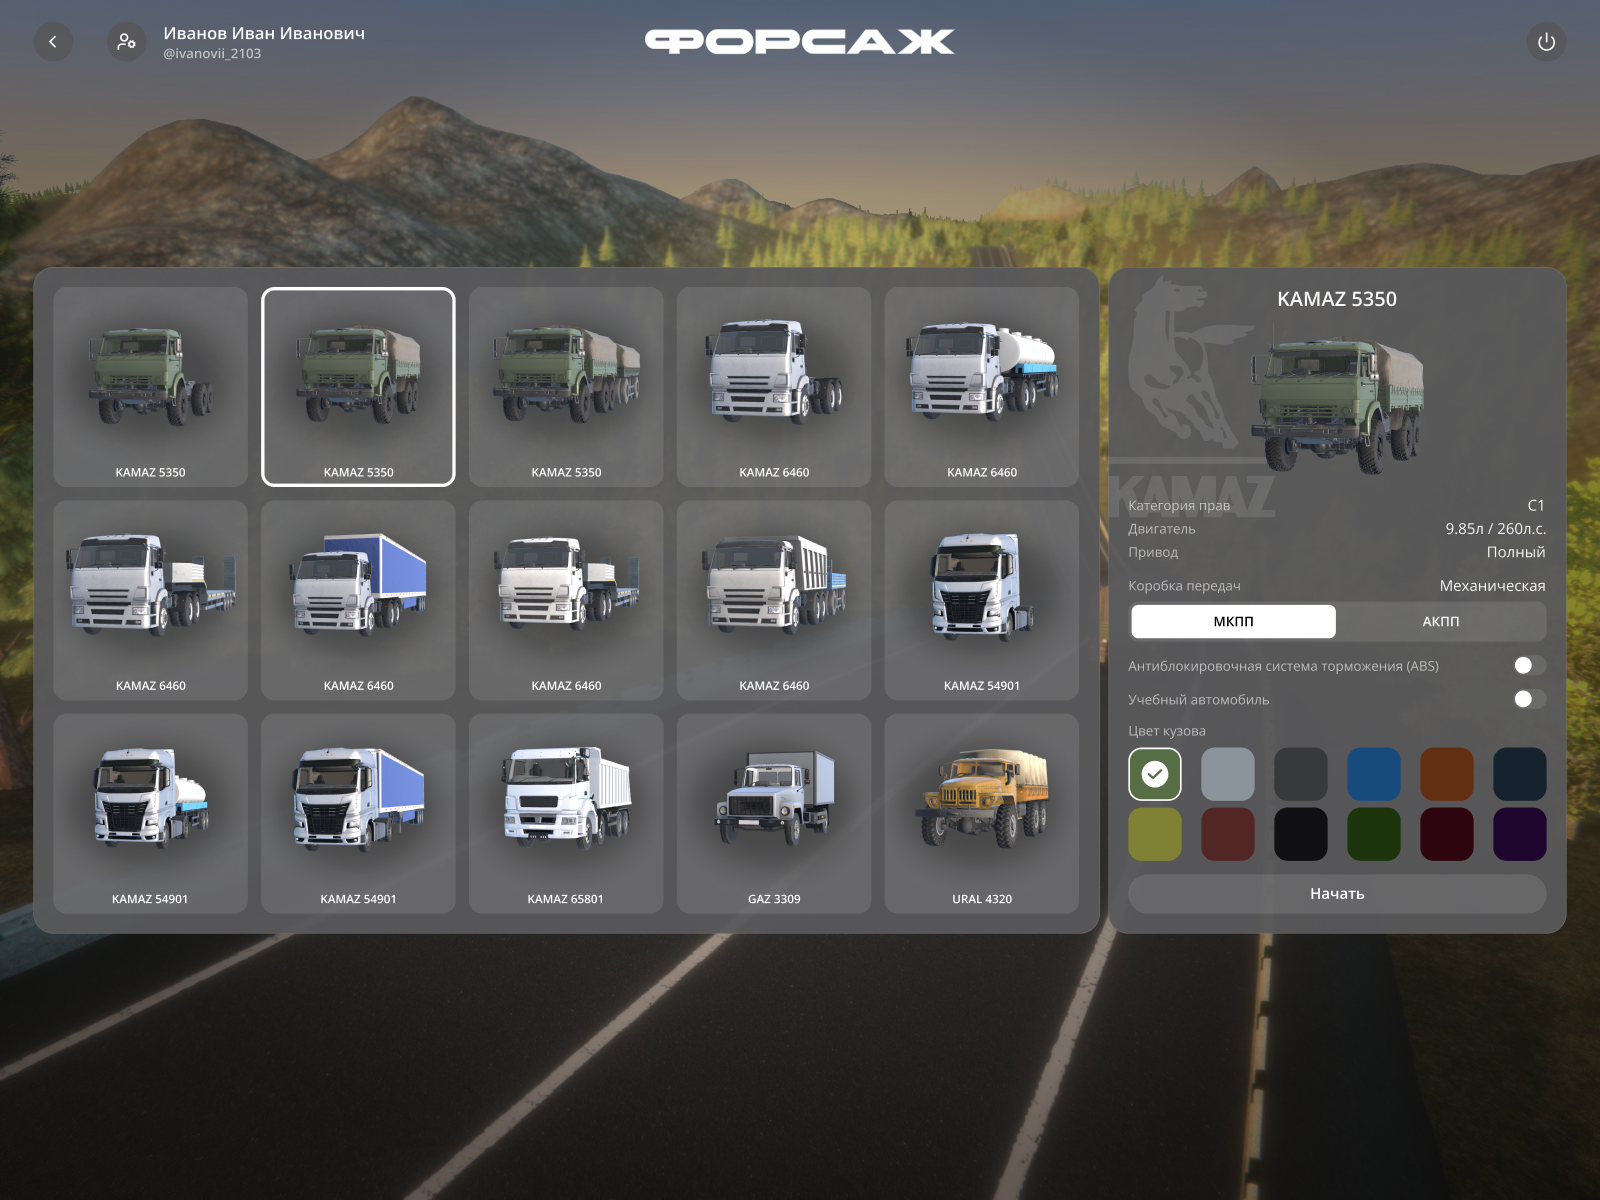
Task: Select KAMAZ 6460 with blue cargo trailer
Action: click(358, 599)
